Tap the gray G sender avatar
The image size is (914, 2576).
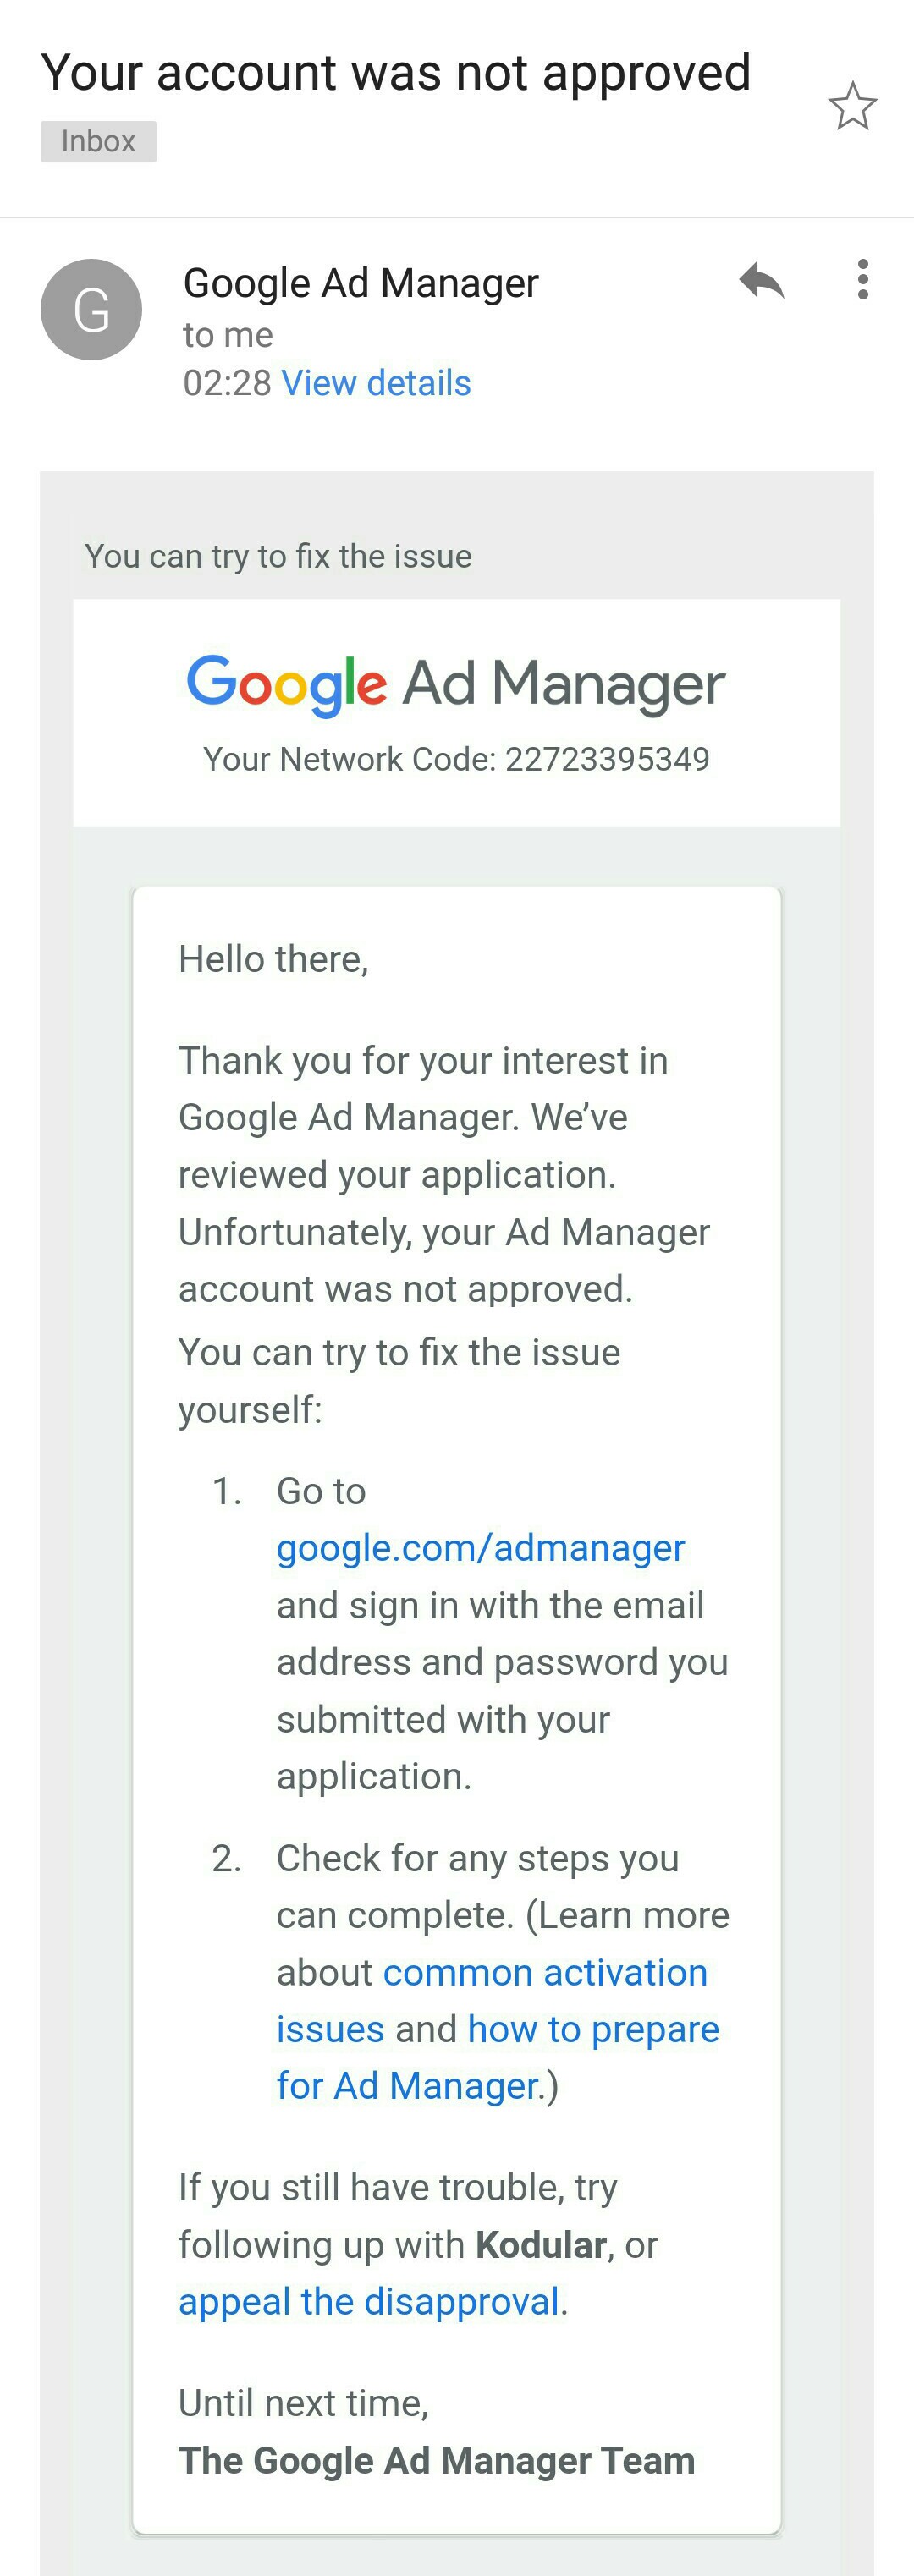91,309
